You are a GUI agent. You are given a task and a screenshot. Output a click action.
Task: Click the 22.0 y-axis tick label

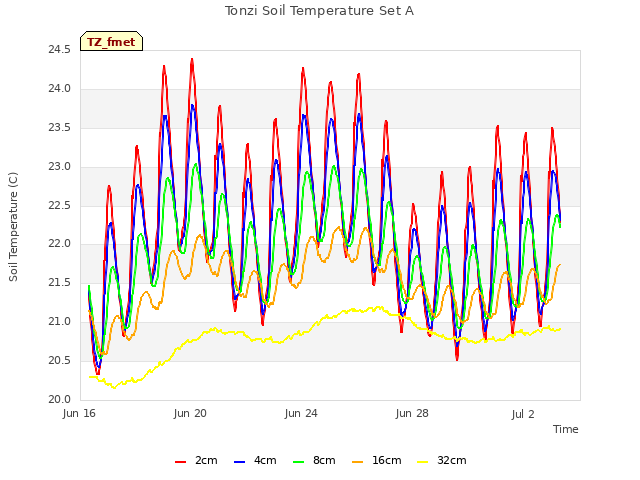[60, 244]
